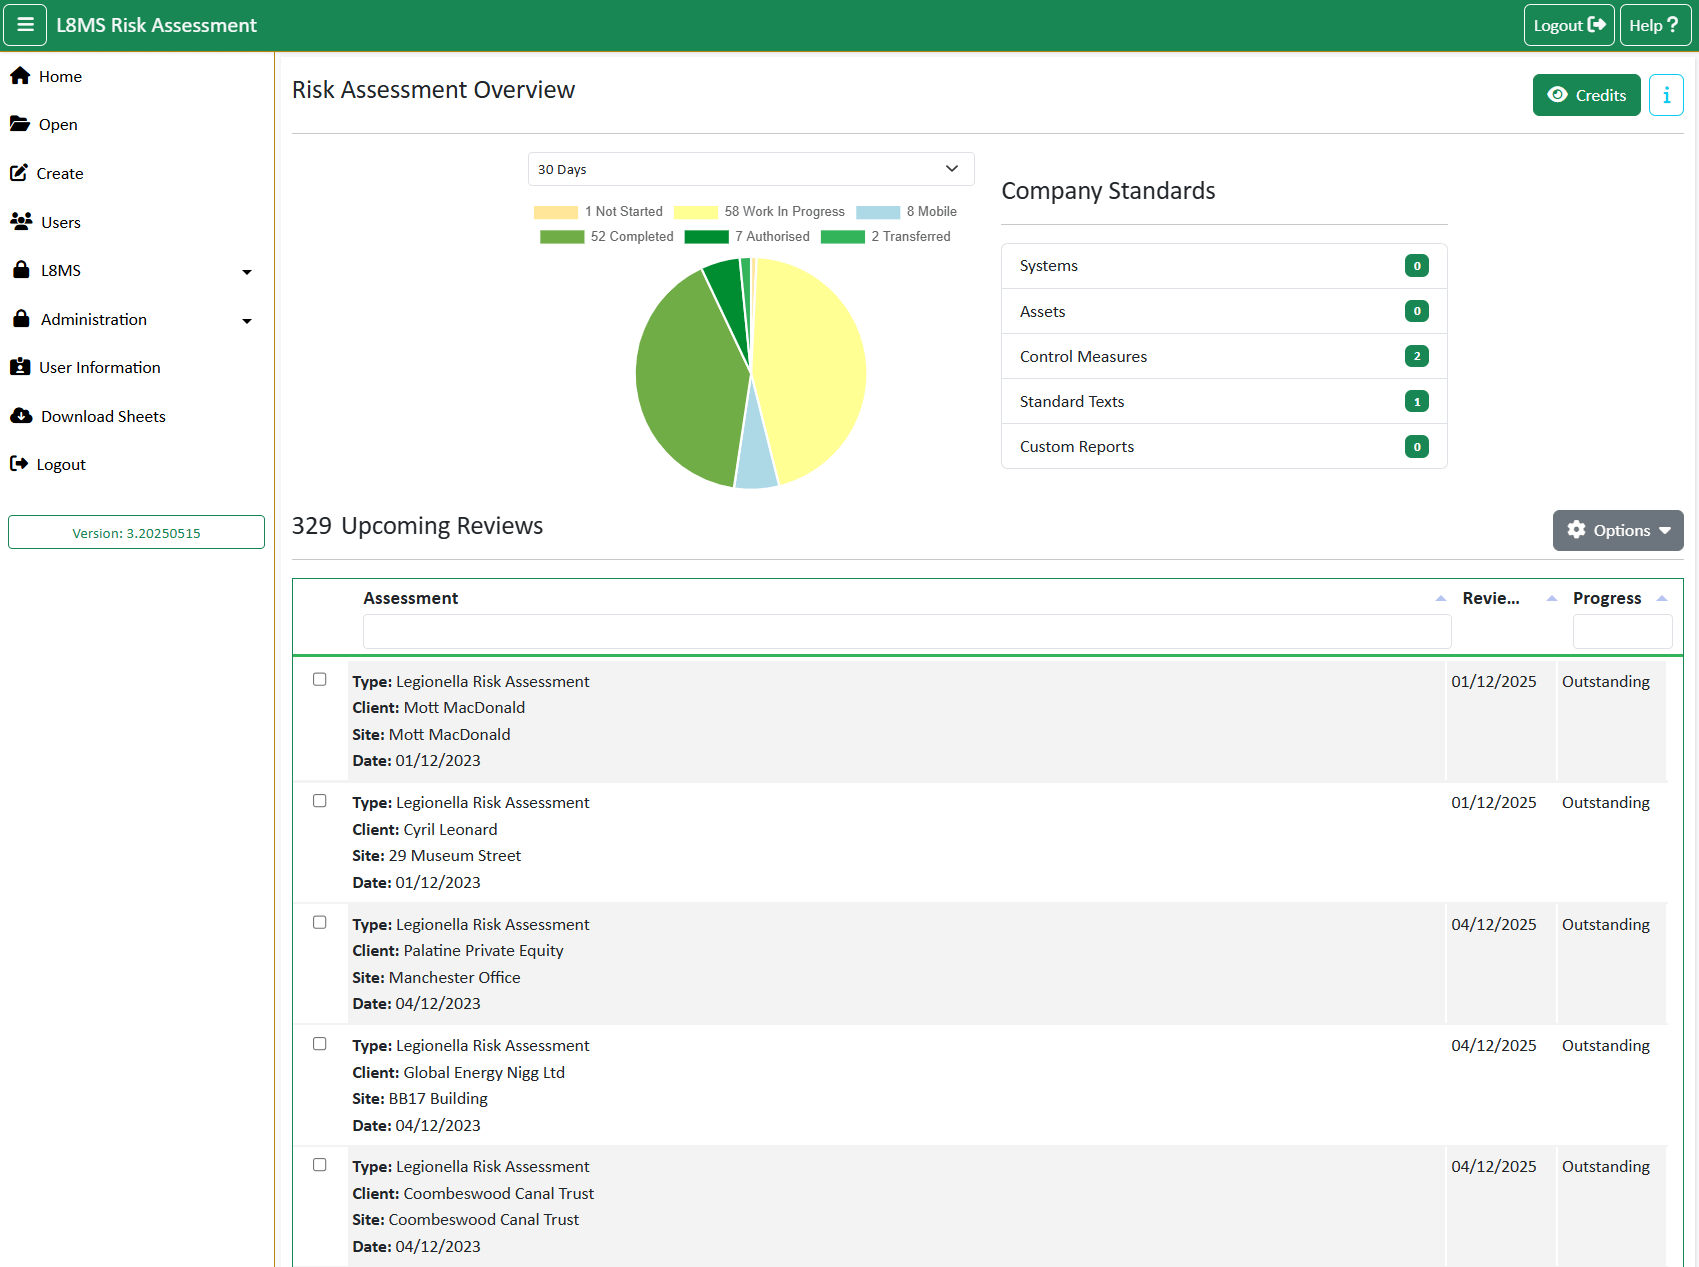Click the Assessment filter input field

click(x=906, y=631)
